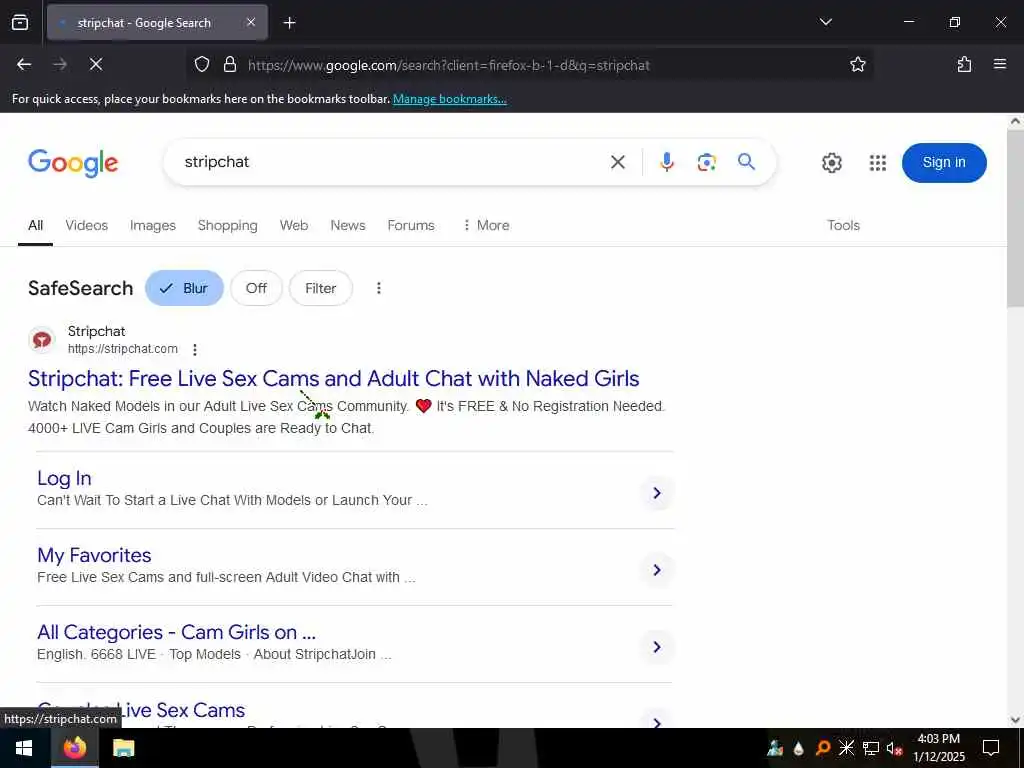Open File Explorer from the taskbar

click(x=123, y=748)
